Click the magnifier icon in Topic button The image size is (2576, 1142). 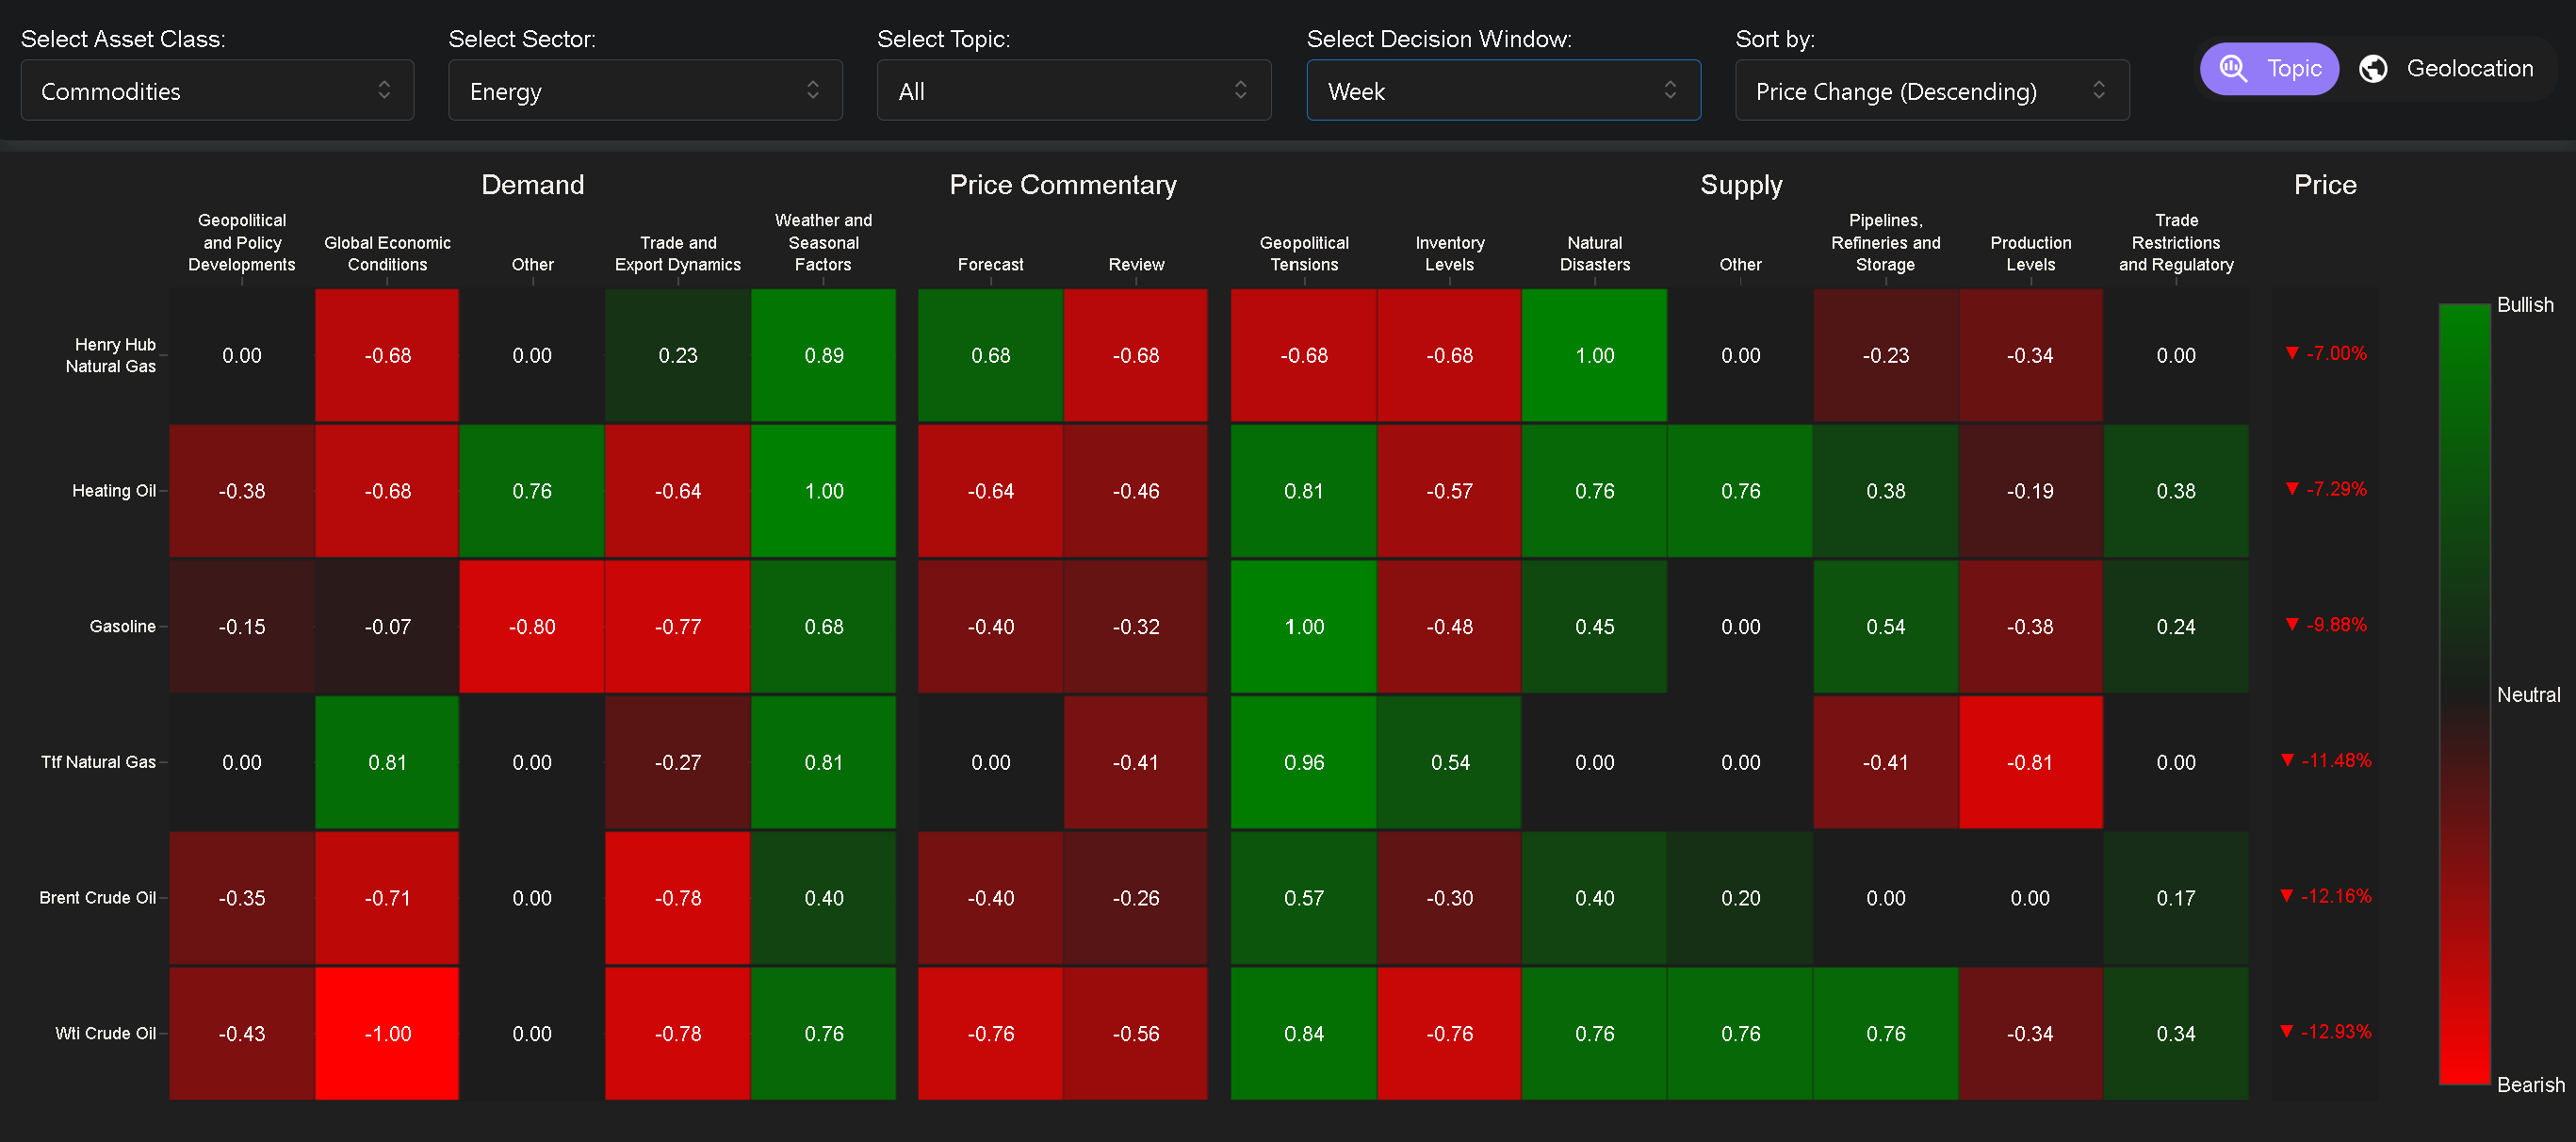tap(2233, 68)
